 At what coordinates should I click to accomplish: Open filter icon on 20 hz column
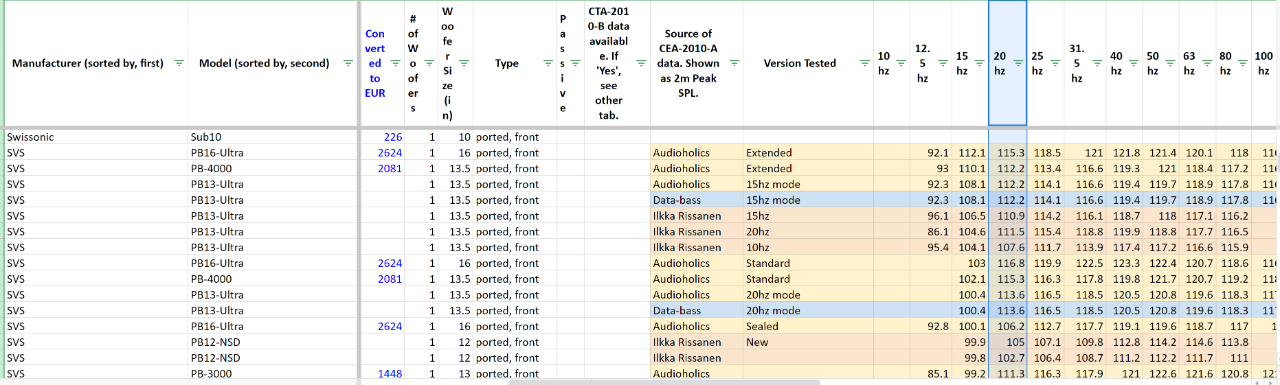point(1018,63)
